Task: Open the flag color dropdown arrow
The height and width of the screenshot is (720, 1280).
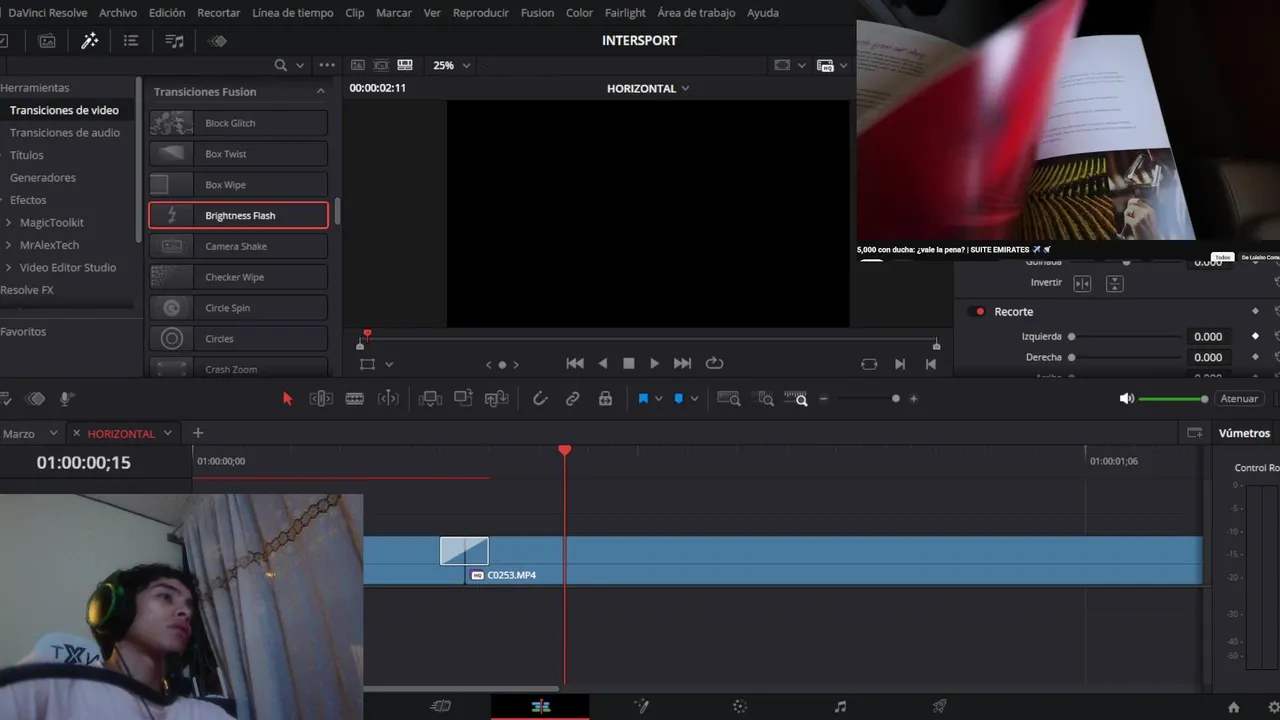Action: click(x=658, y=399)
